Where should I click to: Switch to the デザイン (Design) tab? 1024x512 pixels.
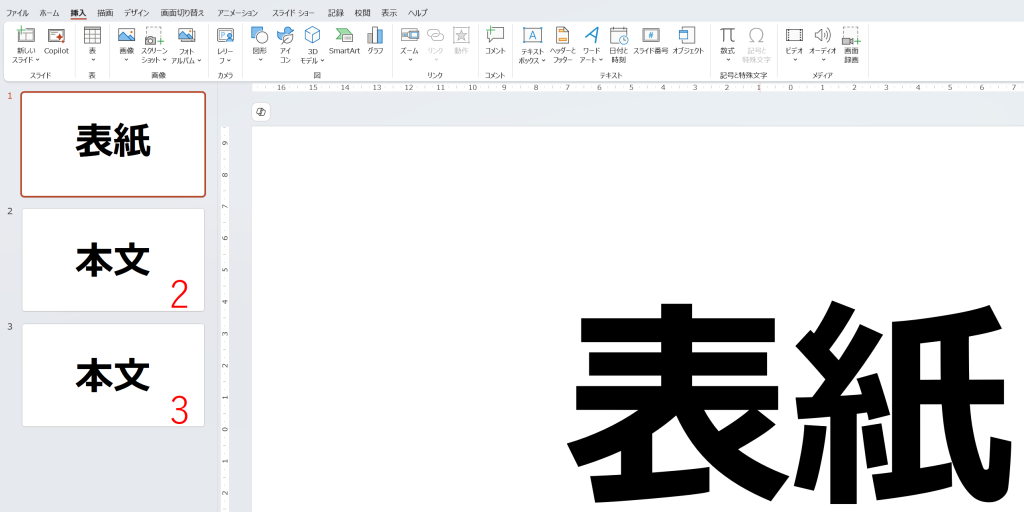click(x=136, y=13)
